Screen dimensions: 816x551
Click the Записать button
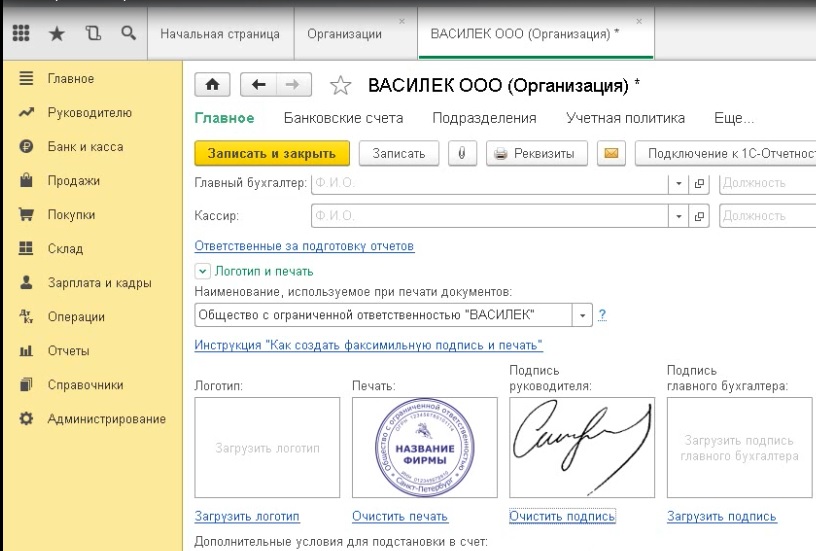pyautogui.click(x=399, y=153)
